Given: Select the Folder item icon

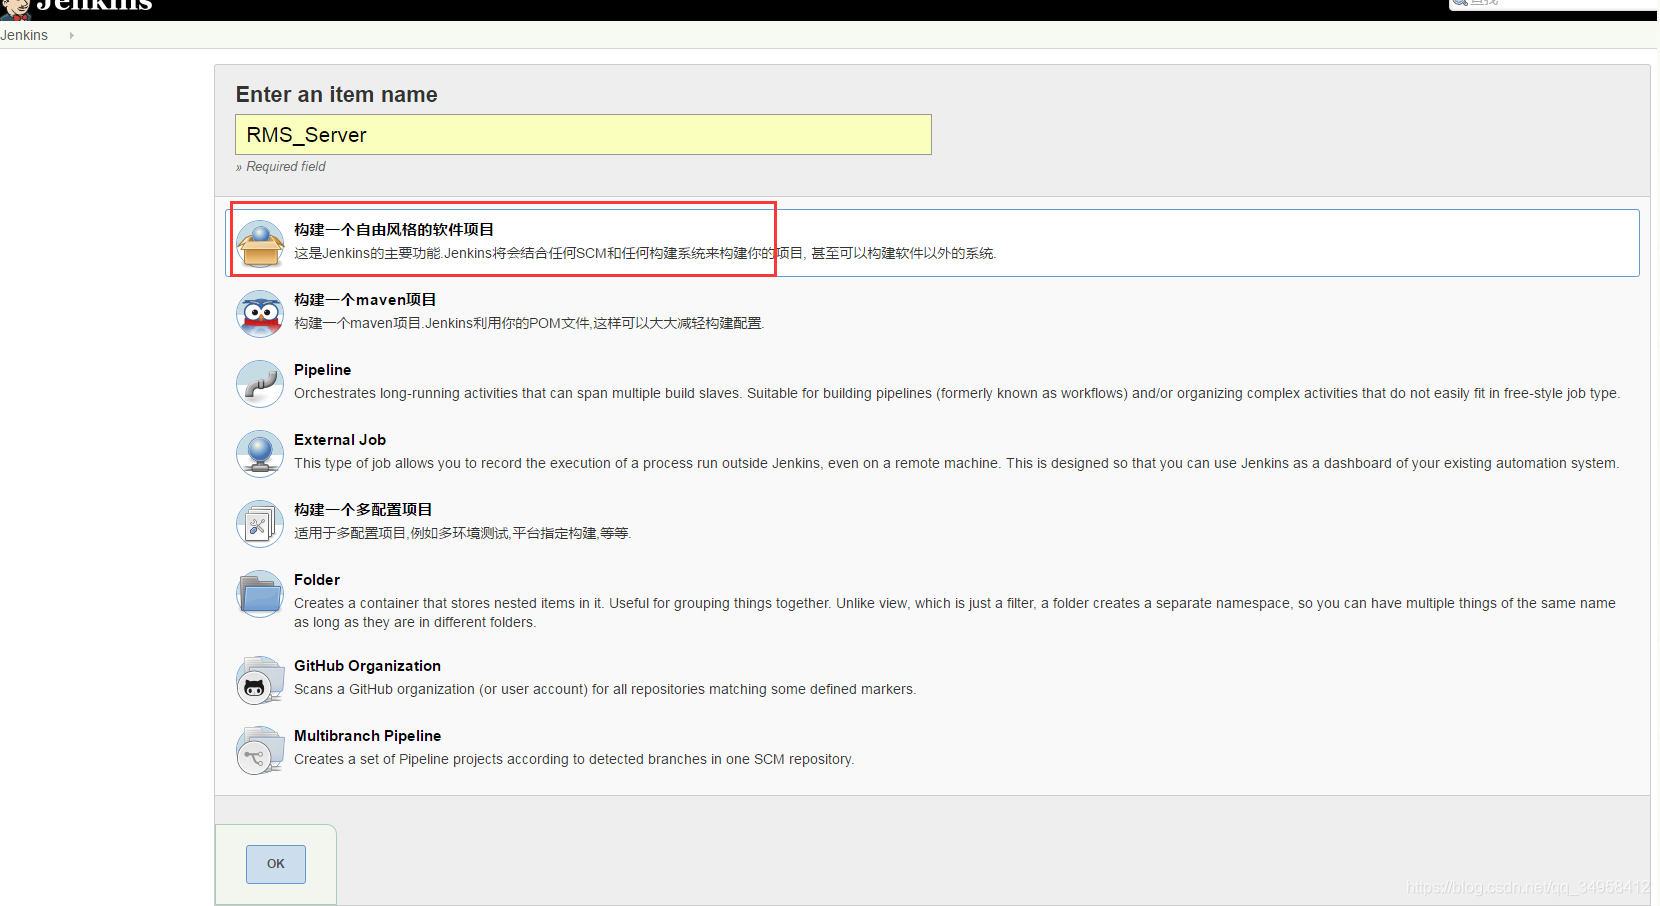Looking at the screenshot, I should point(260,594).
